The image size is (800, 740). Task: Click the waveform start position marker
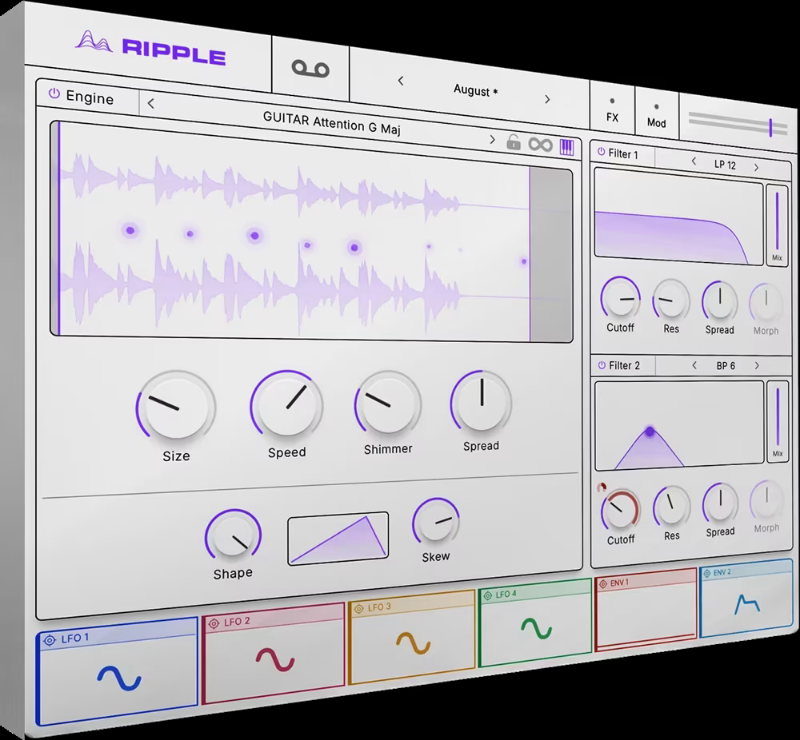click(x=59, y=228)
